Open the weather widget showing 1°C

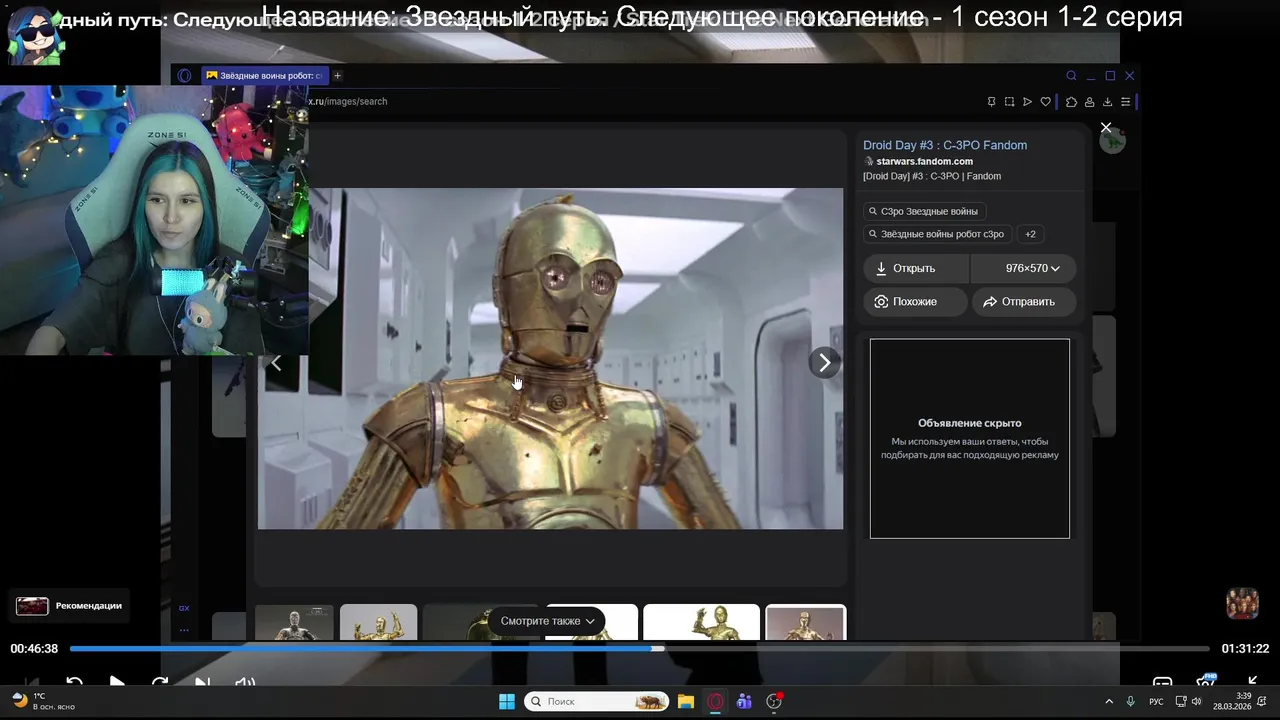click(45, 701)
